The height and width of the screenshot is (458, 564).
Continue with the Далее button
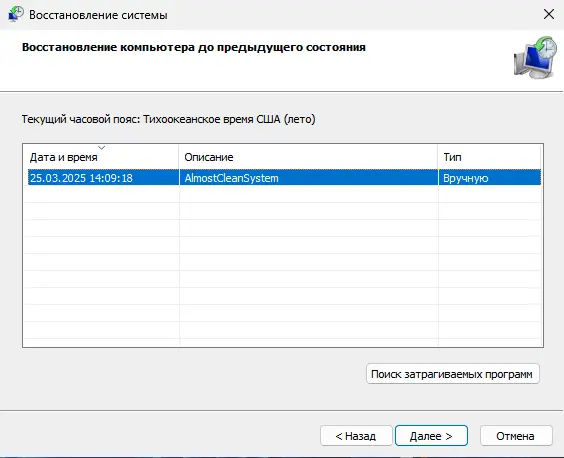click(x=431, y=436)
